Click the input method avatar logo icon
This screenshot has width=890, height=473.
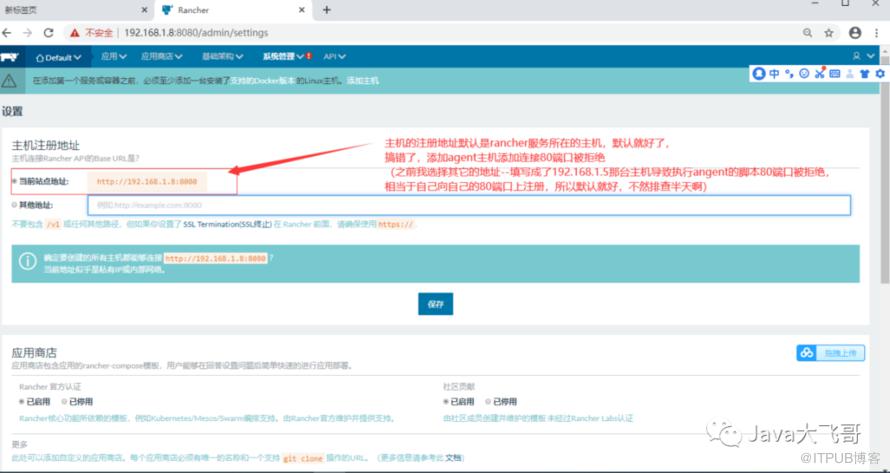759,73
